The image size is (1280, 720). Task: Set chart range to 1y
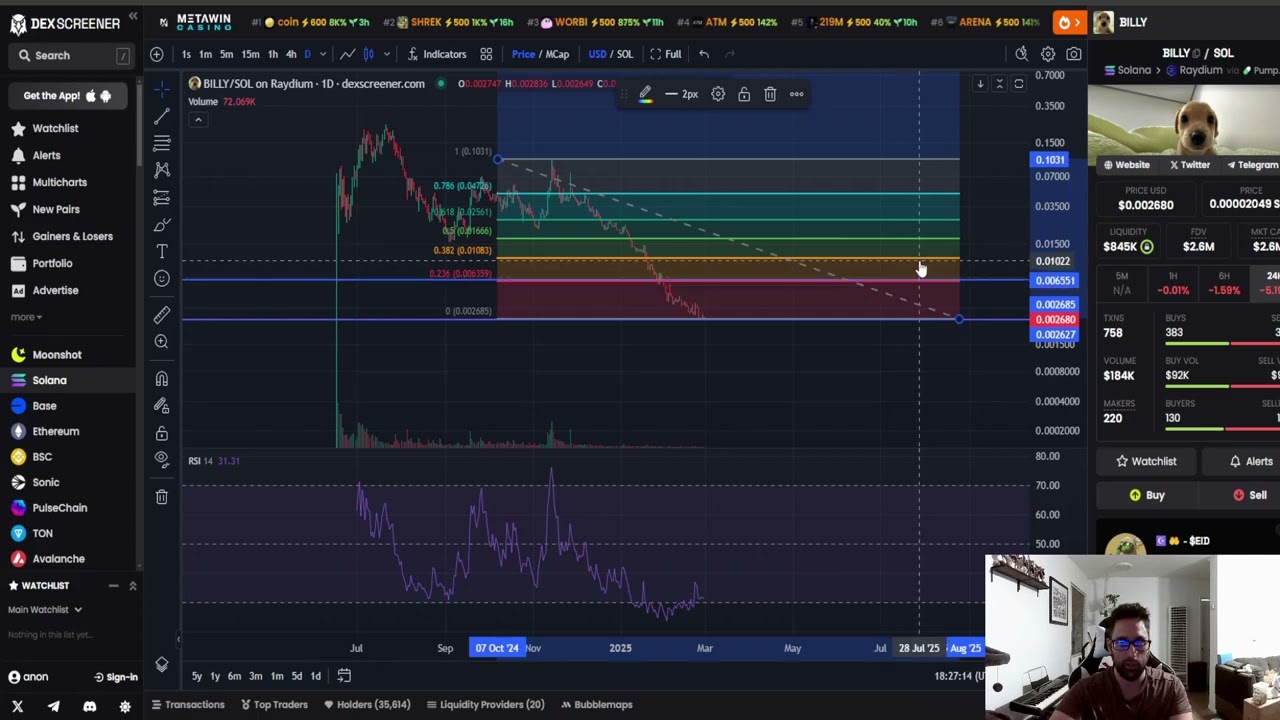coord(215,676)
